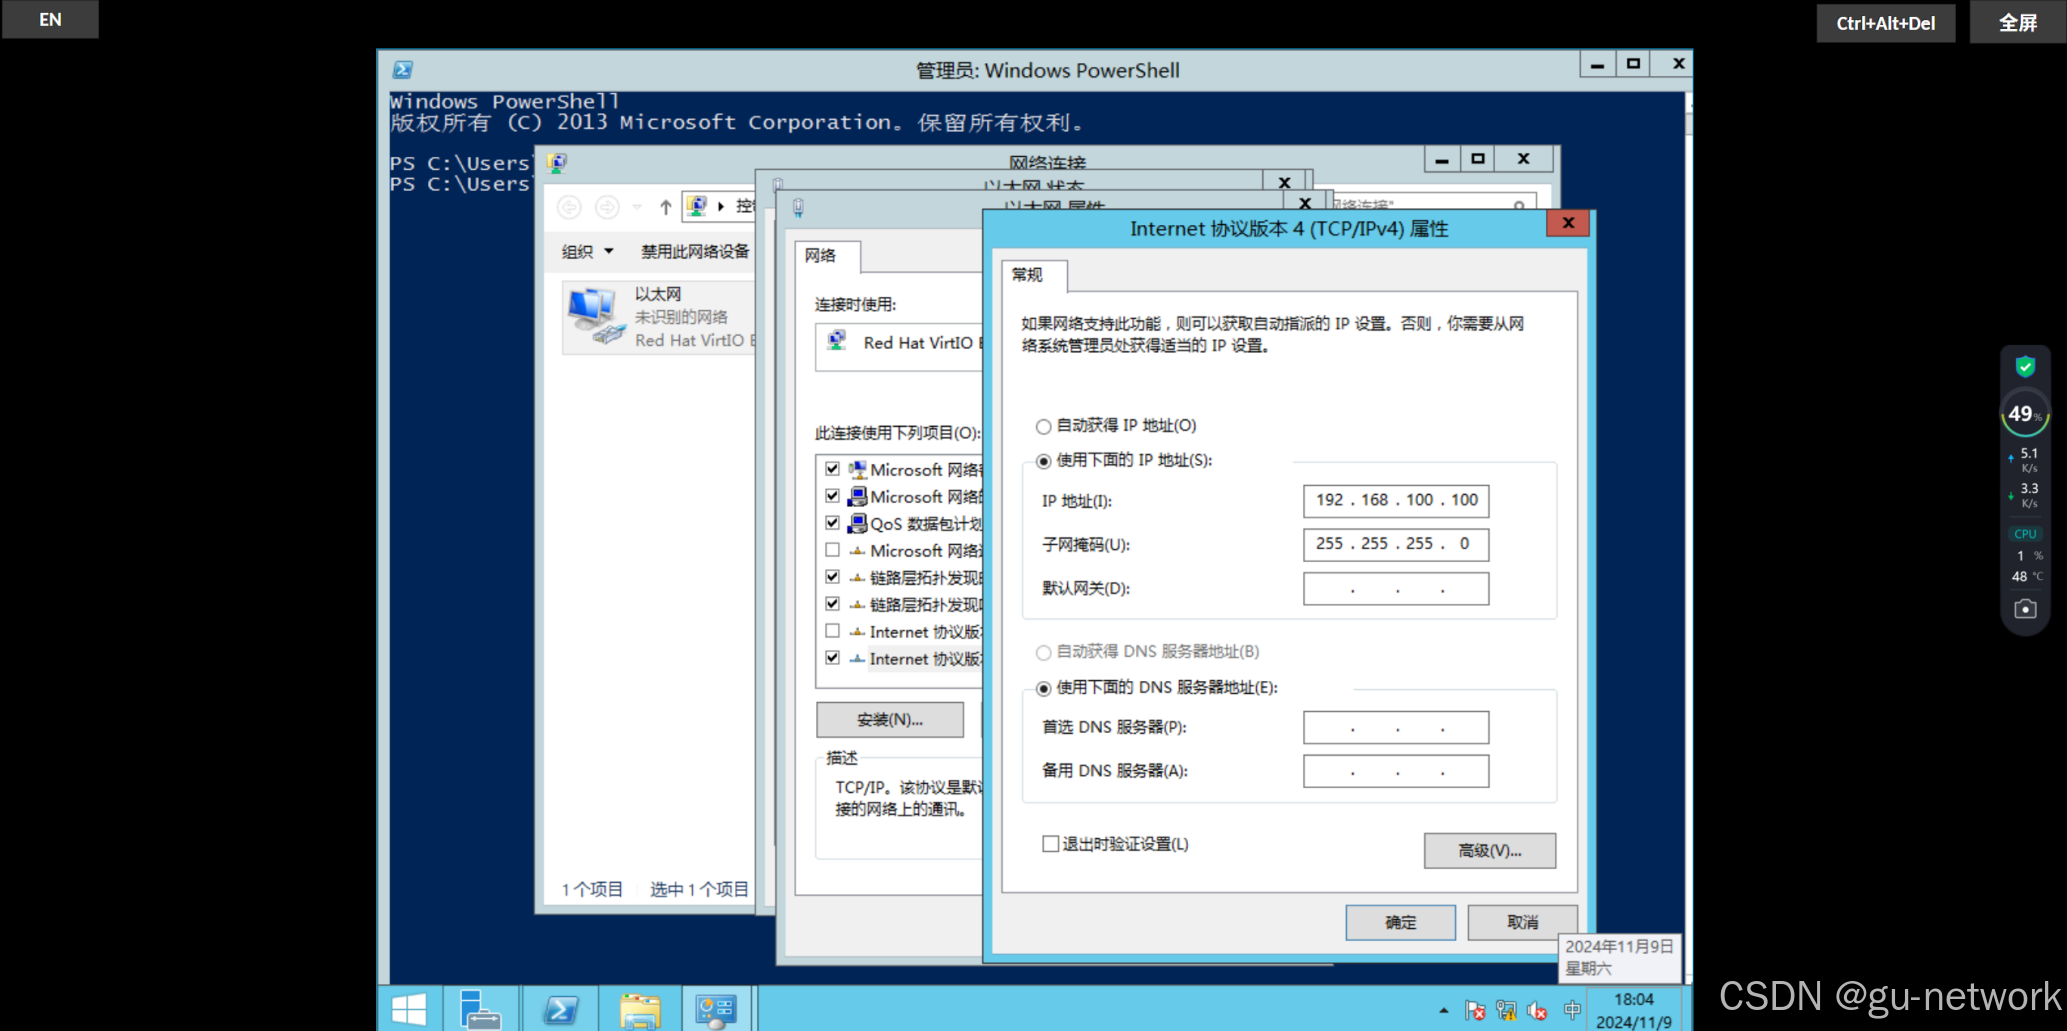Open the Start button on taskbar
Image resolution: width=2067 pixels, height=1031 pixels.
click(x=409, y=1010)
